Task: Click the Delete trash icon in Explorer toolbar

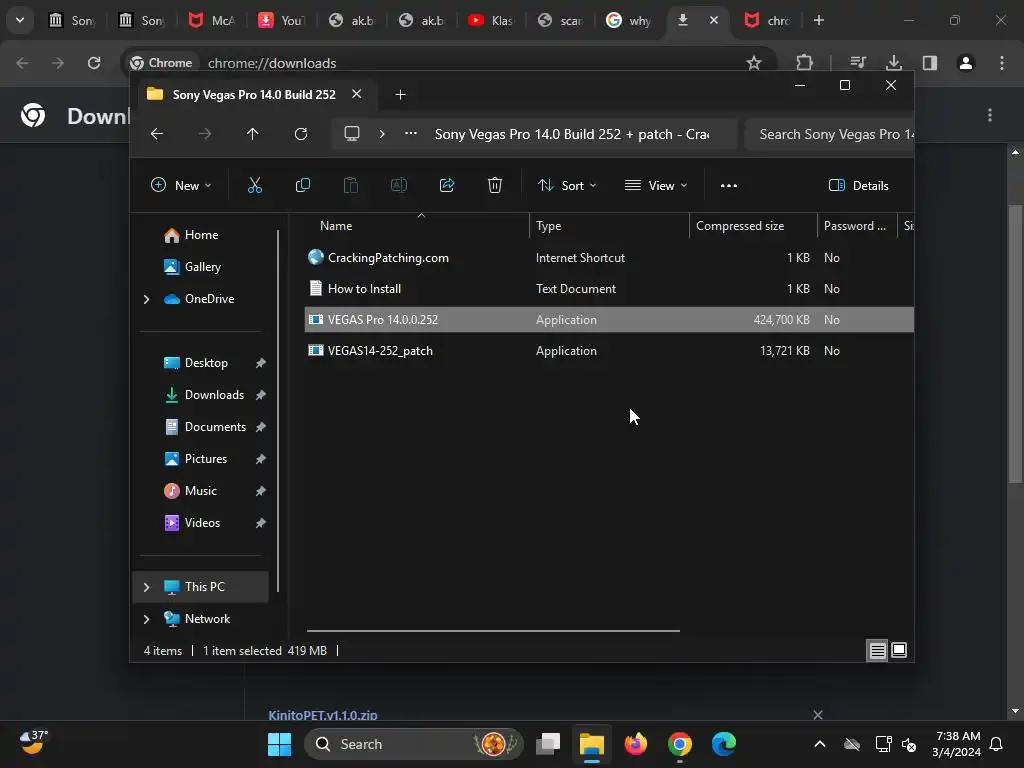Action: tap(495, 185)
